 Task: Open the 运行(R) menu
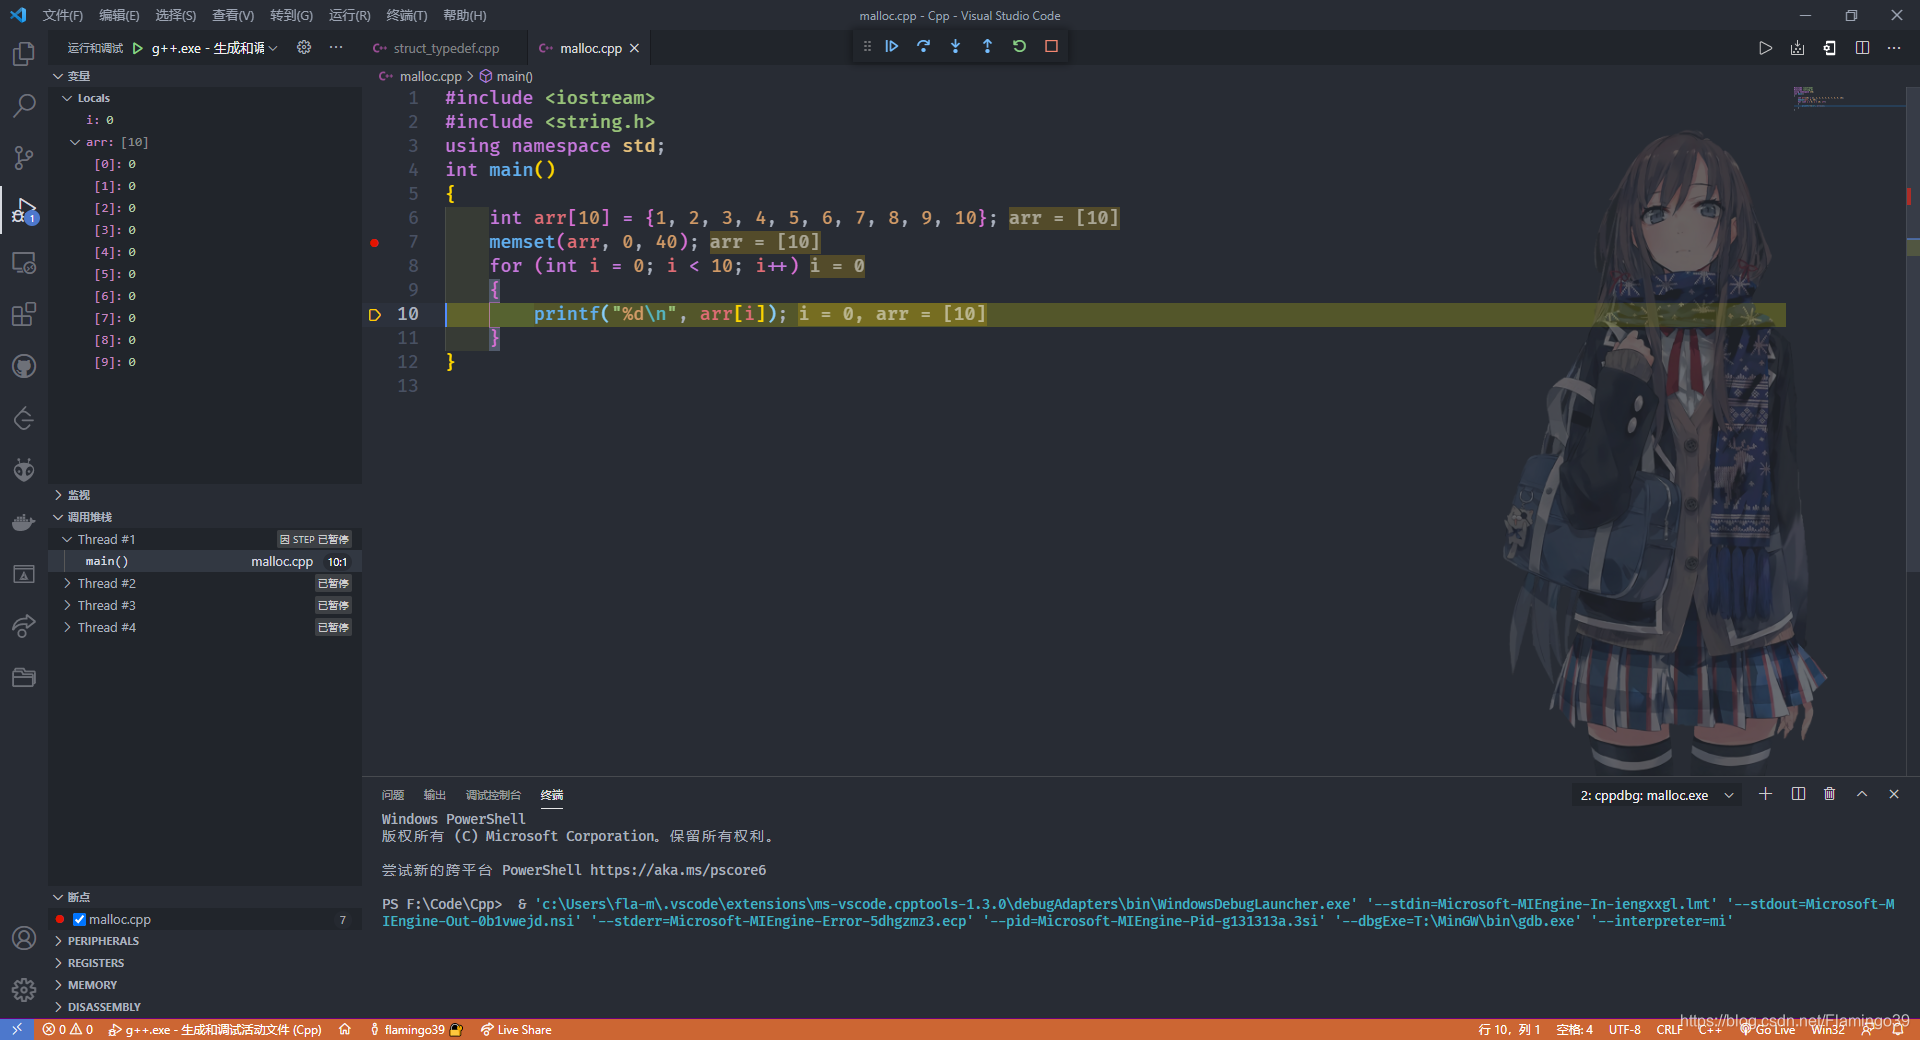tap(349, 15)
